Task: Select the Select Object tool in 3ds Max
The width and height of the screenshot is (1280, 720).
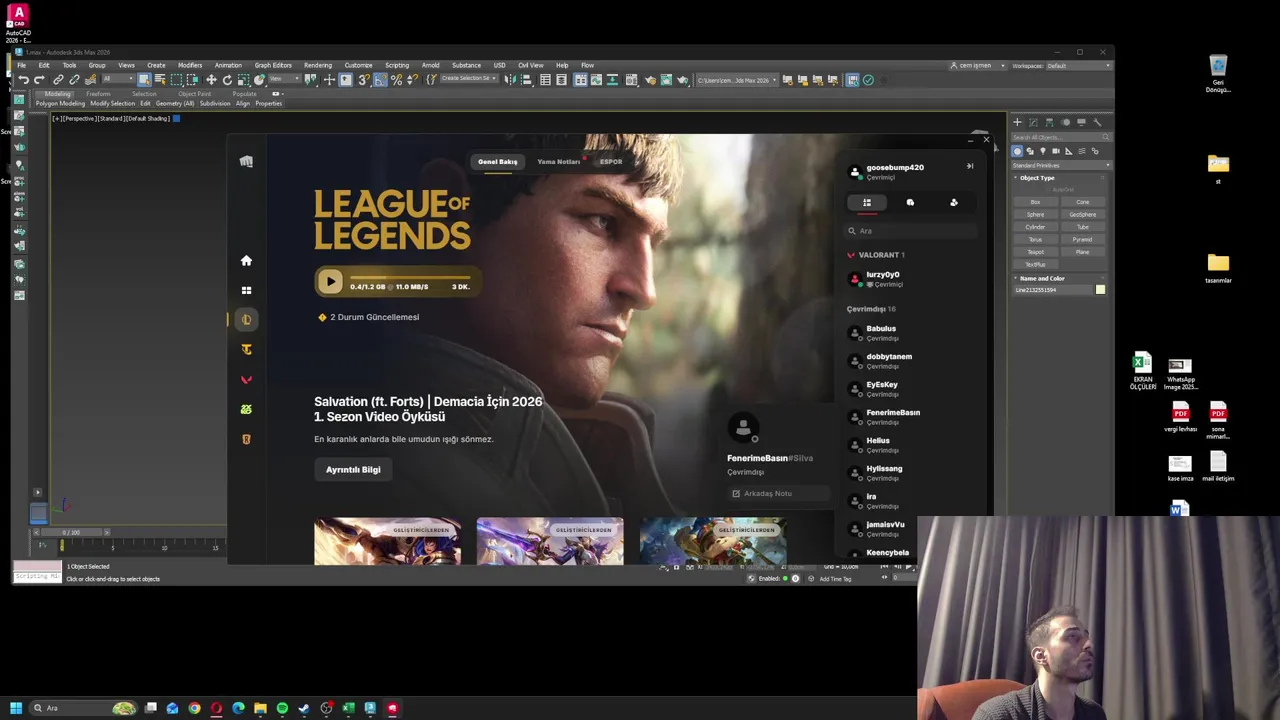Action: [144, 79]
